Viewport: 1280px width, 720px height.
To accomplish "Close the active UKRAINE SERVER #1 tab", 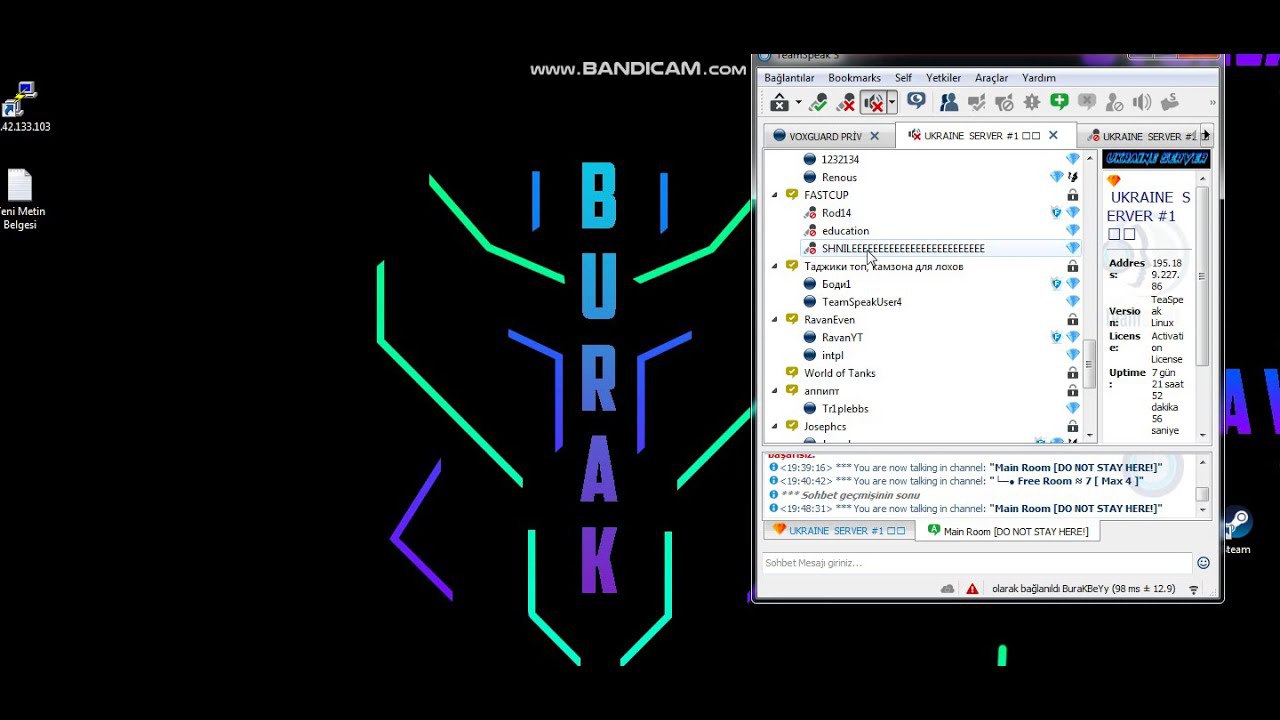I will tap(1053, 135).
